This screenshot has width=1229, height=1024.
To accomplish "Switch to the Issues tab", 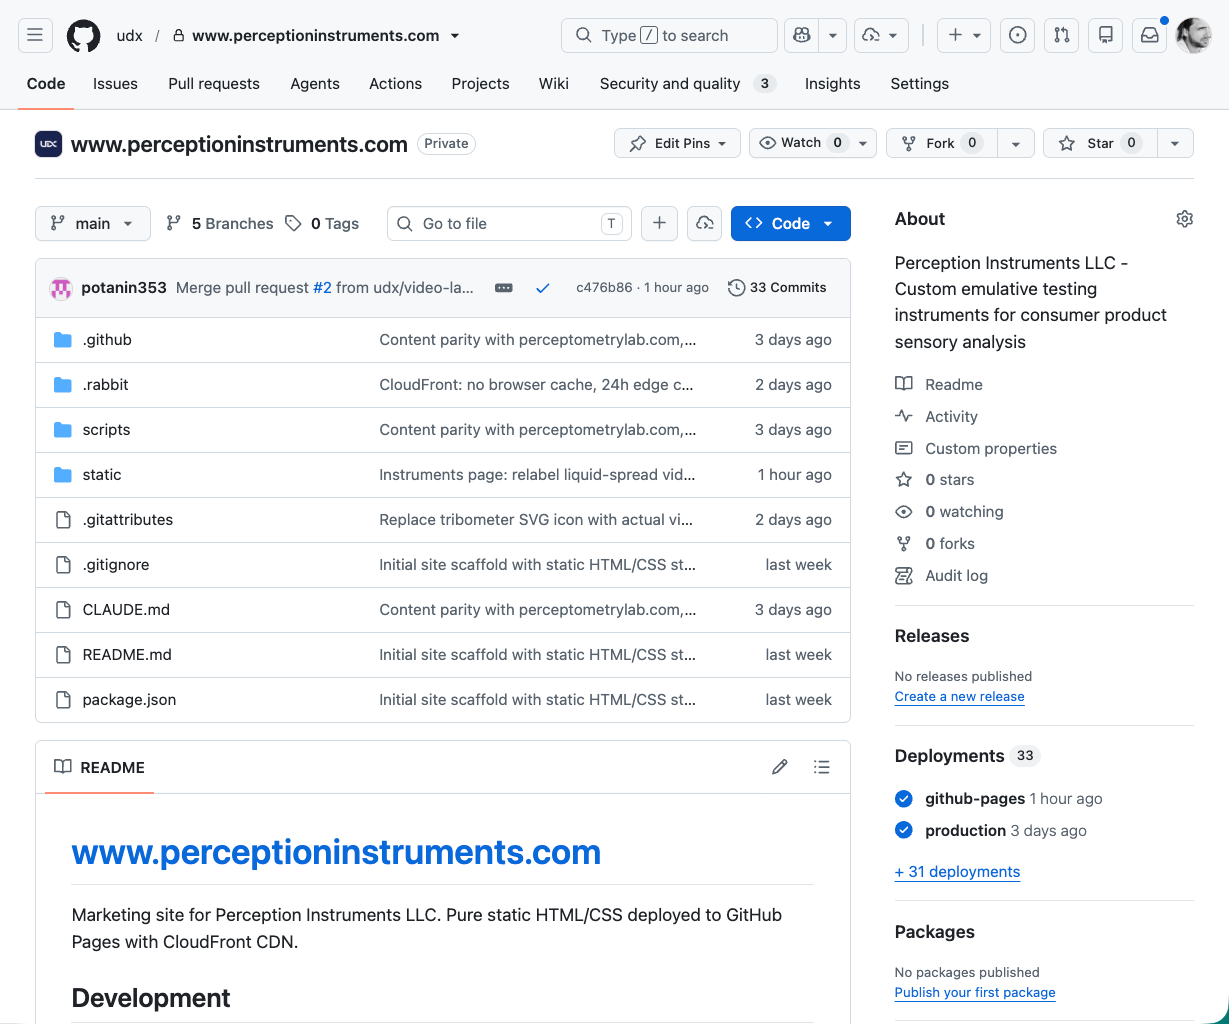I will click(x=115, y=84).
